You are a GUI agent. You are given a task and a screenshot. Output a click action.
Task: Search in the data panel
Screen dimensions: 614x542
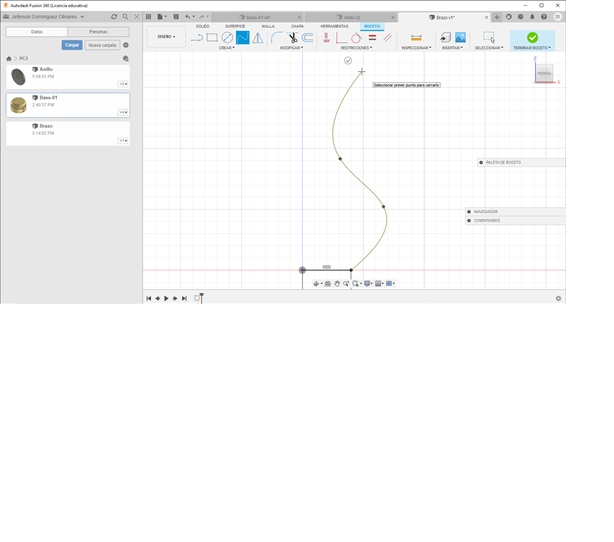125,17
